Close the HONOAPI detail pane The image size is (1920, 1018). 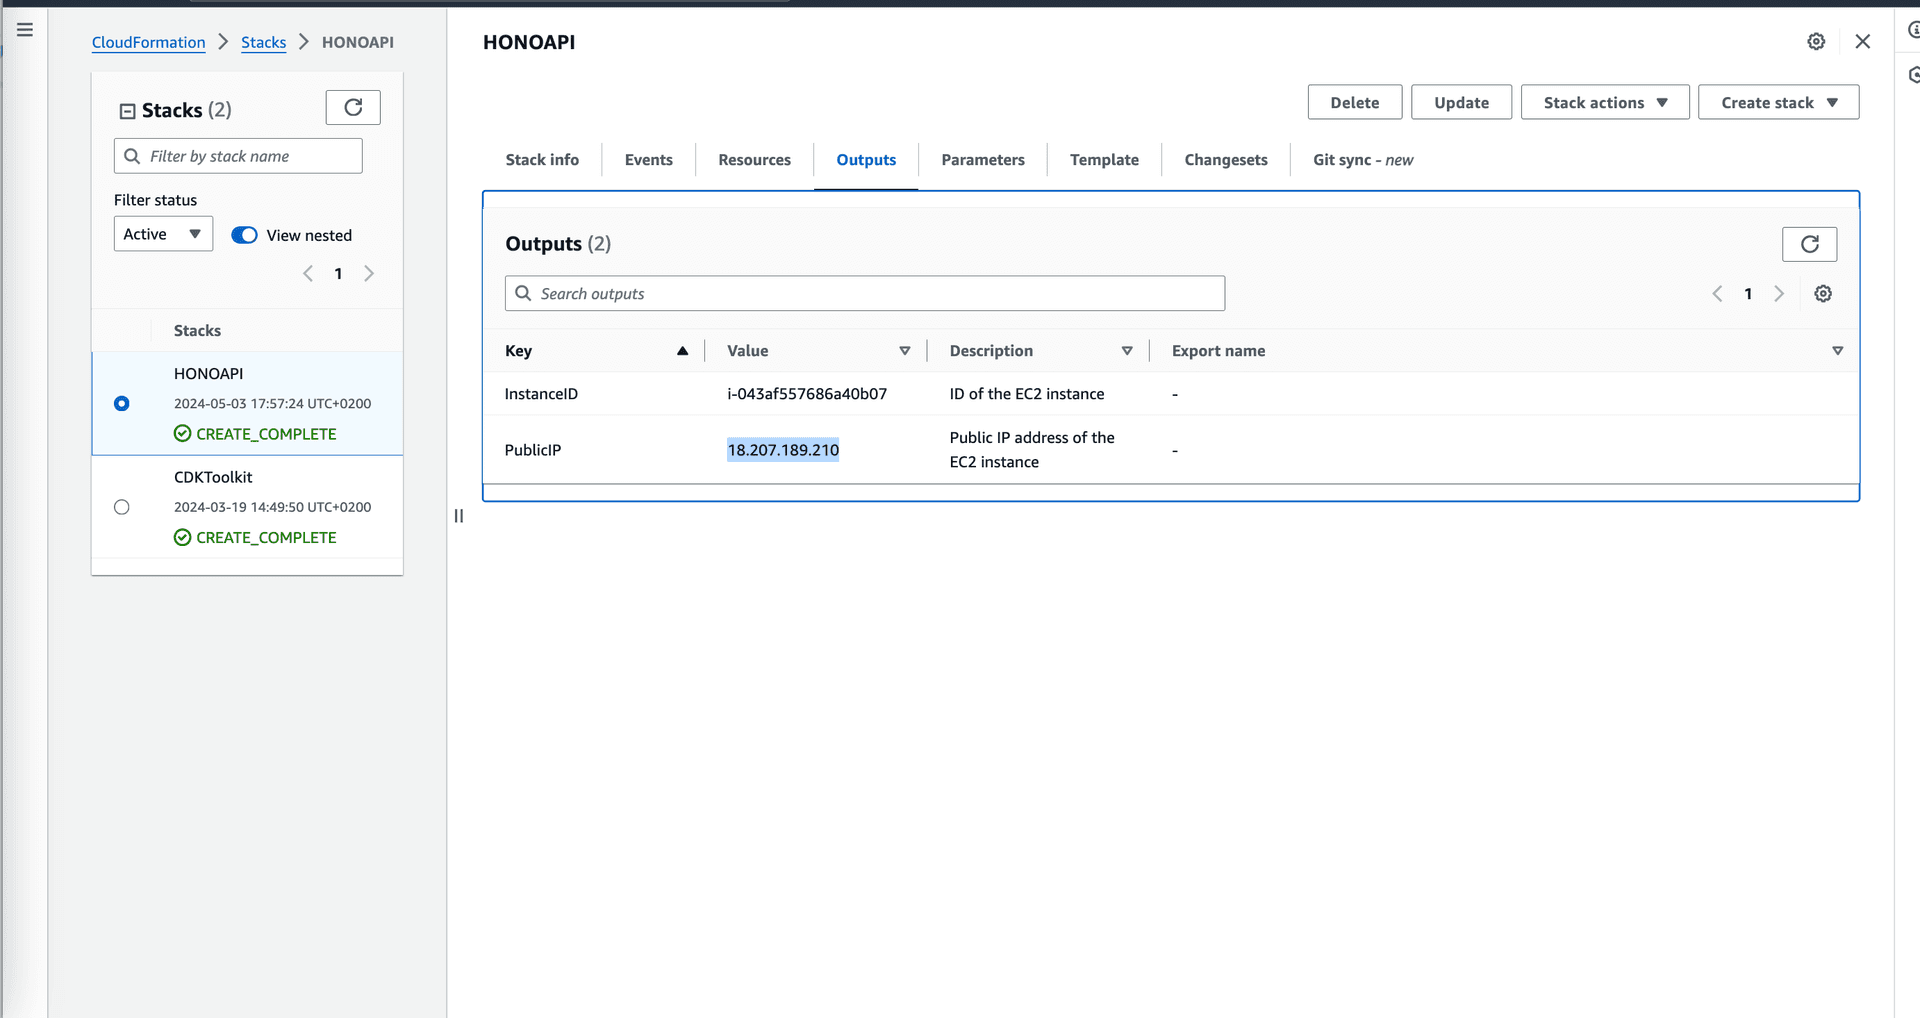click(1863, 42)
